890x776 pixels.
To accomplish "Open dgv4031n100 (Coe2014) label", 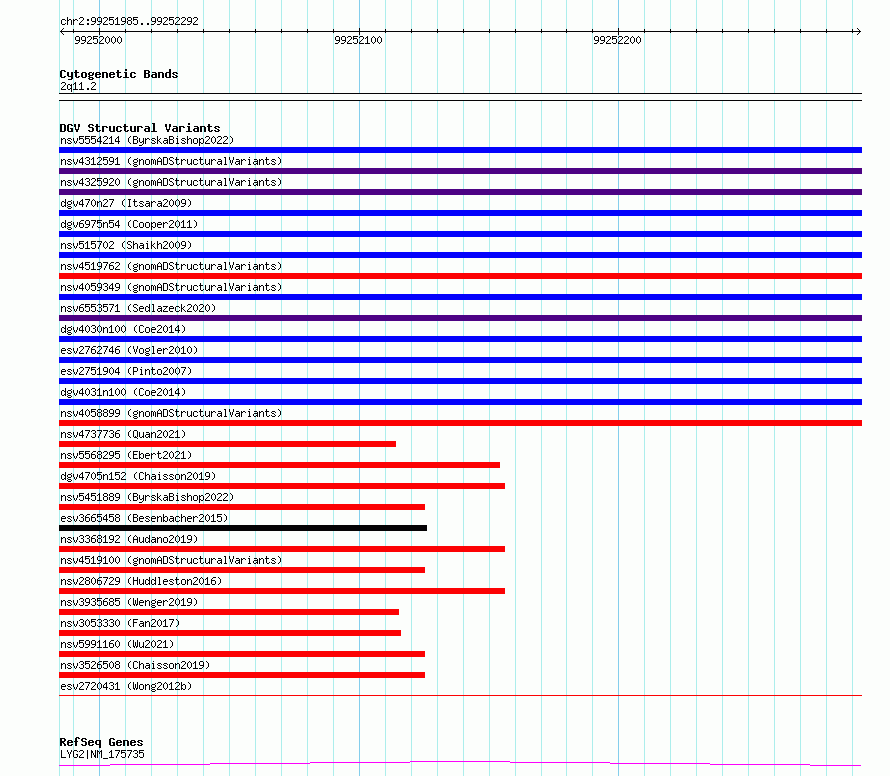I will tap(123, 392).
